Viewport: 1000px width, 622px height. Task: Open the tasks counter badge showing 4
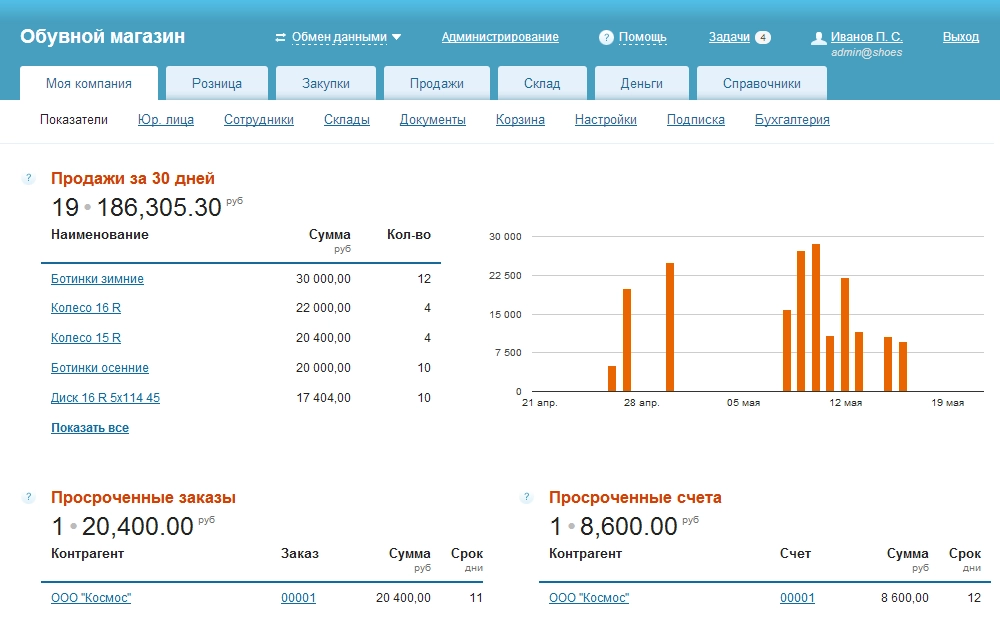[763, 37]
